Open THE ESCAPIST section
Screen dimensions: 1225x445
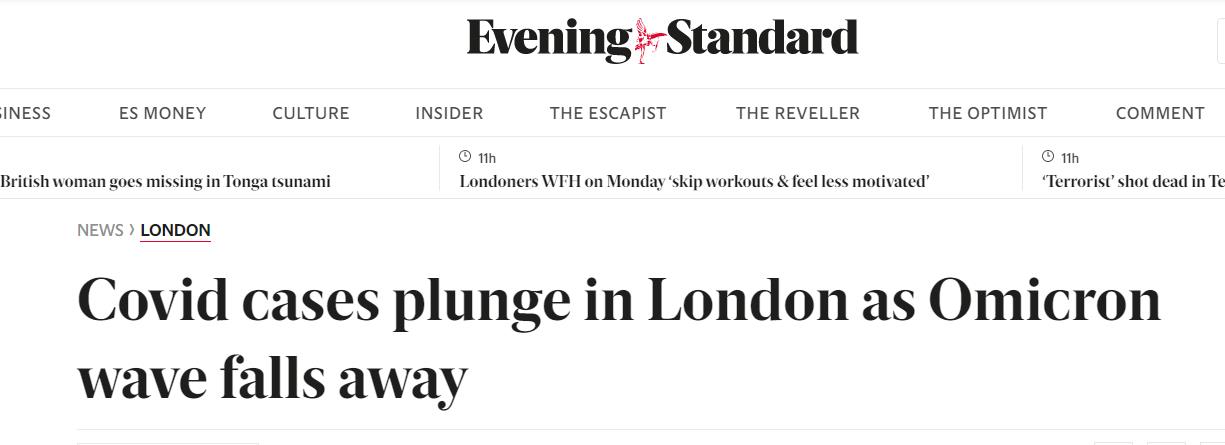[608, 113]
